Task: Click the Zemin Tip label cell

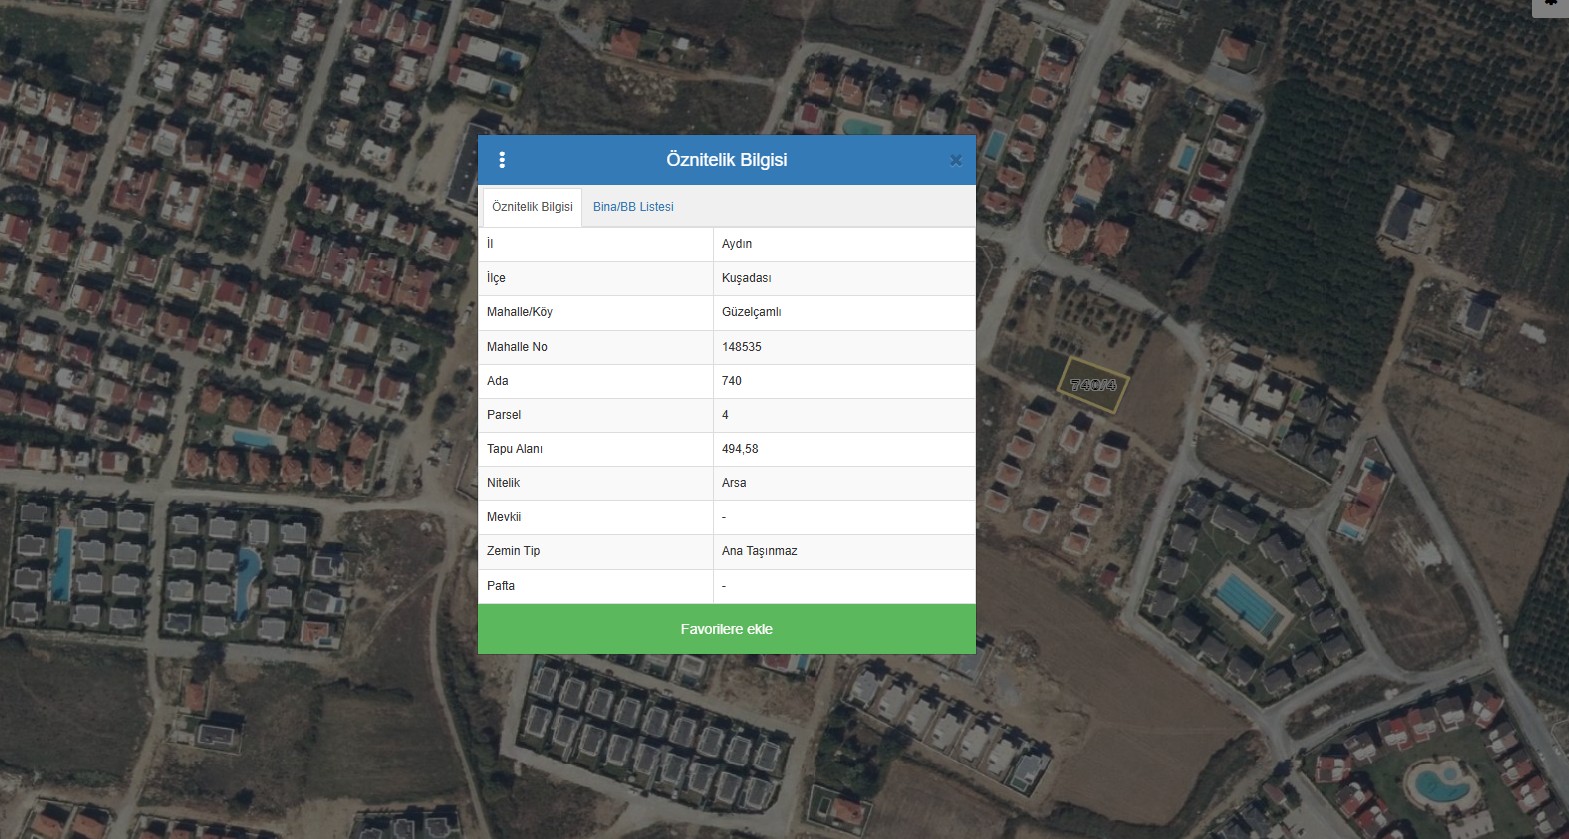Action: click(513, 551)
